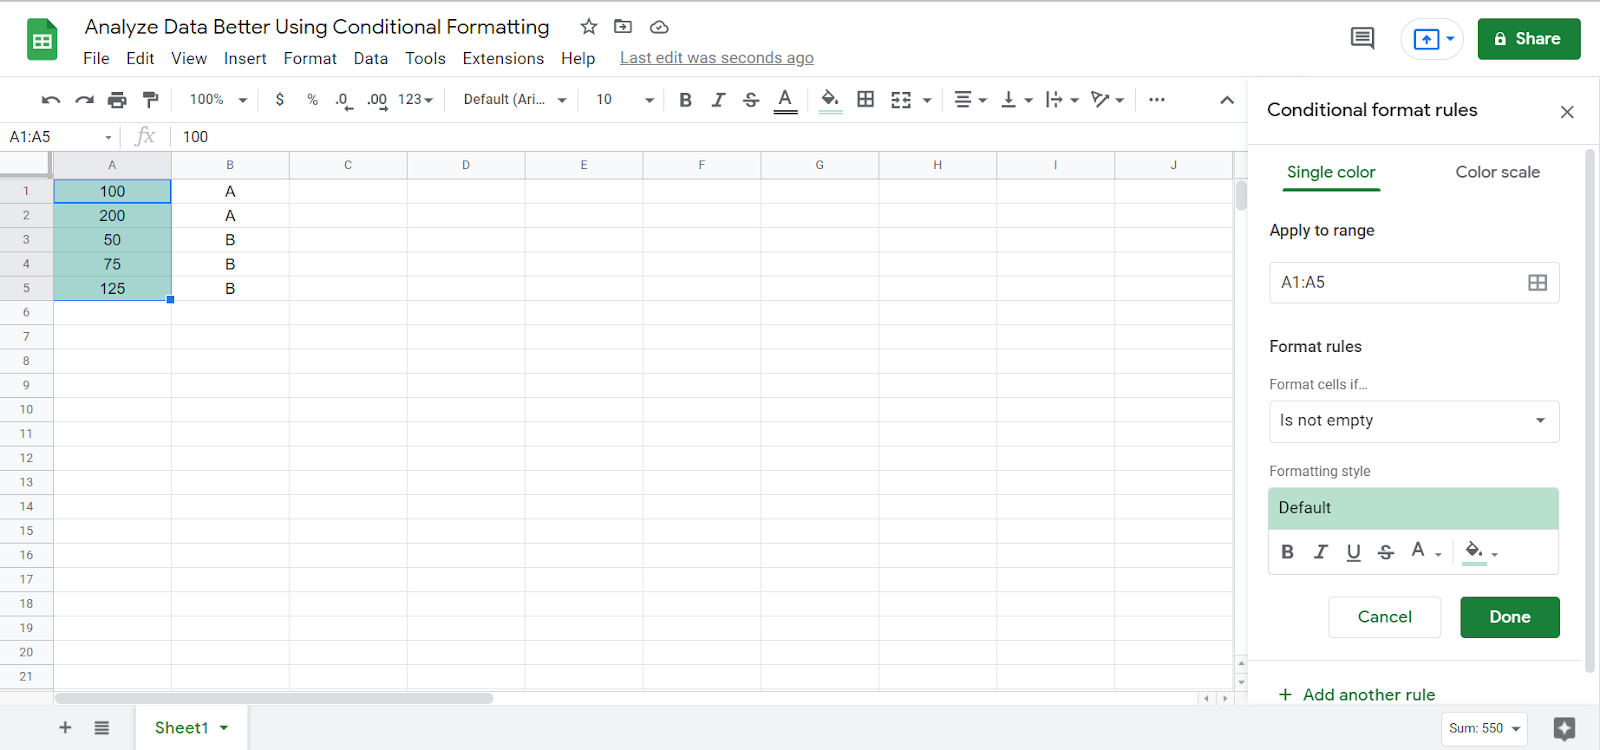The width and height of the screenshot is (1600, 750).
Task: Click the Cancel button
Action: [1384, 617]
